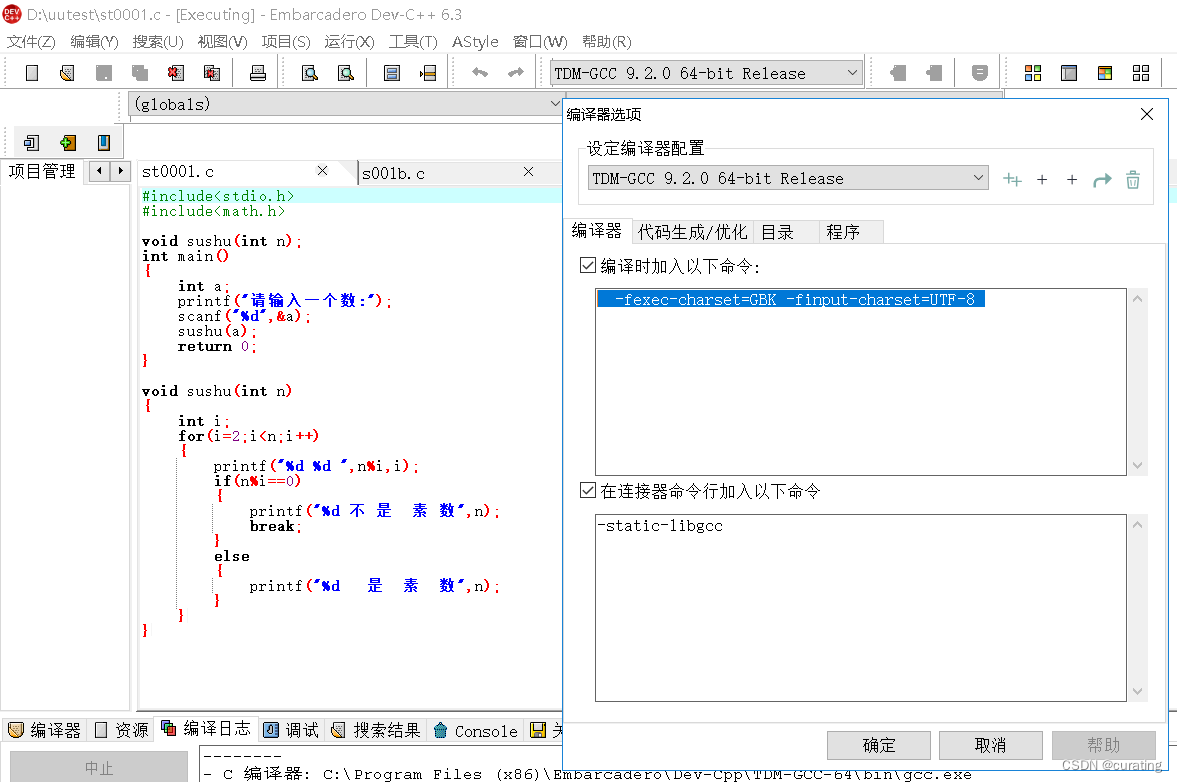Open the 调试 bottom tab
The image size is (1177, 782).
292,730
